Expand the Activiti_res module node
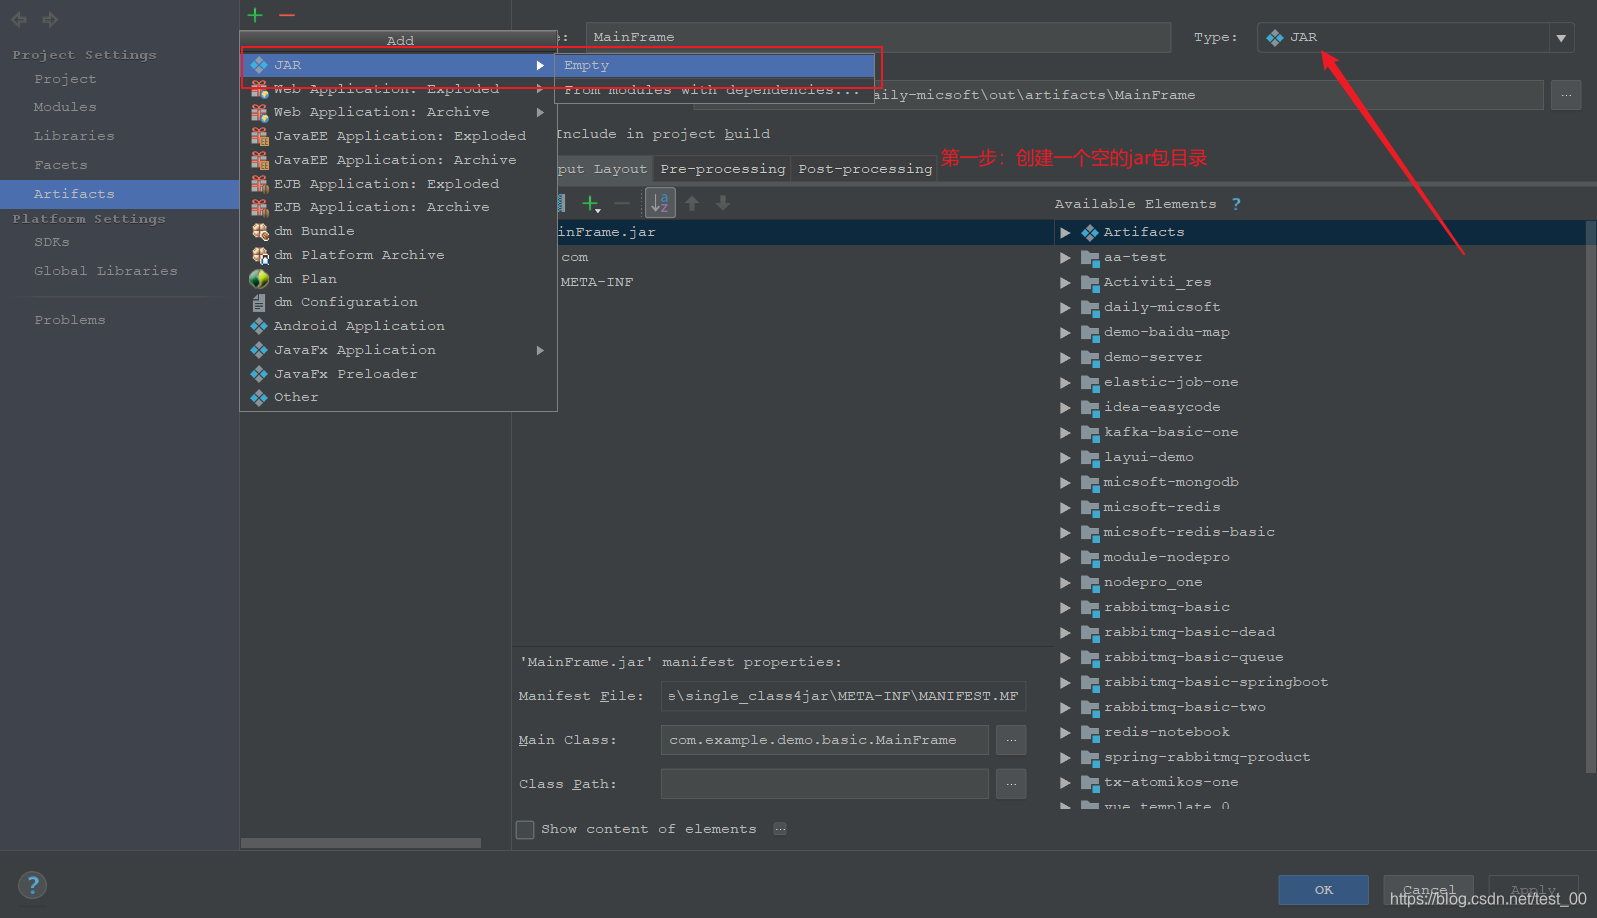 click(1065, 282)
